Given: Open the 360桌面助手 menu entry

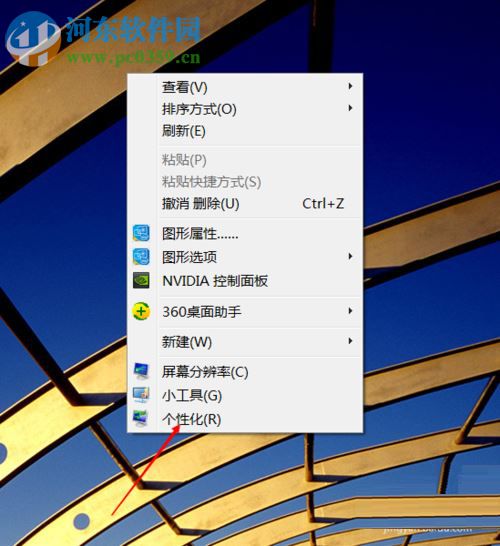Looking at the screenshot, I should tap(245, 311).
